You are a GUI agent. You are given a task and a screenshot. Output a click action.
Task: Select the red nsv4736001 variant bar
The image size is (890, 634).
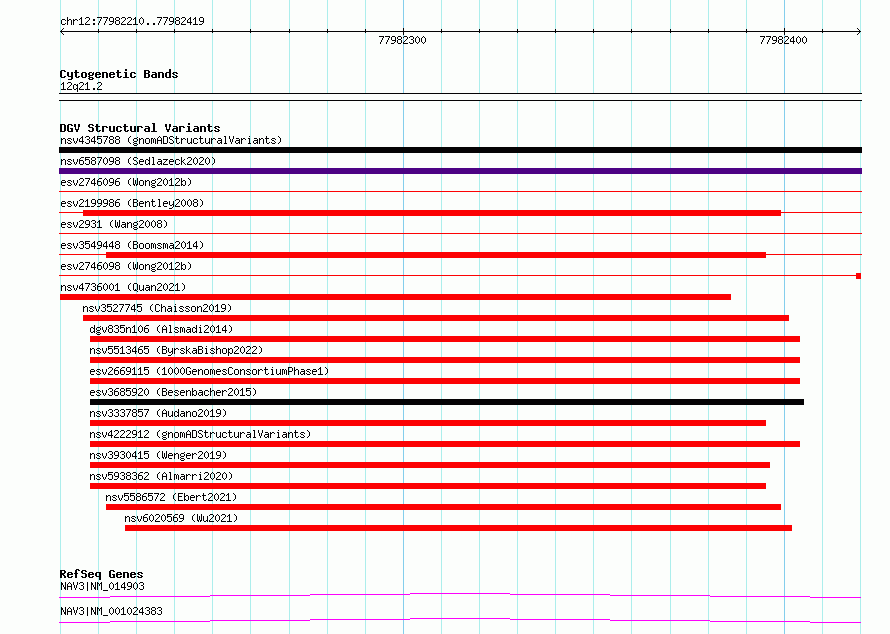click(x=395, y=297)
